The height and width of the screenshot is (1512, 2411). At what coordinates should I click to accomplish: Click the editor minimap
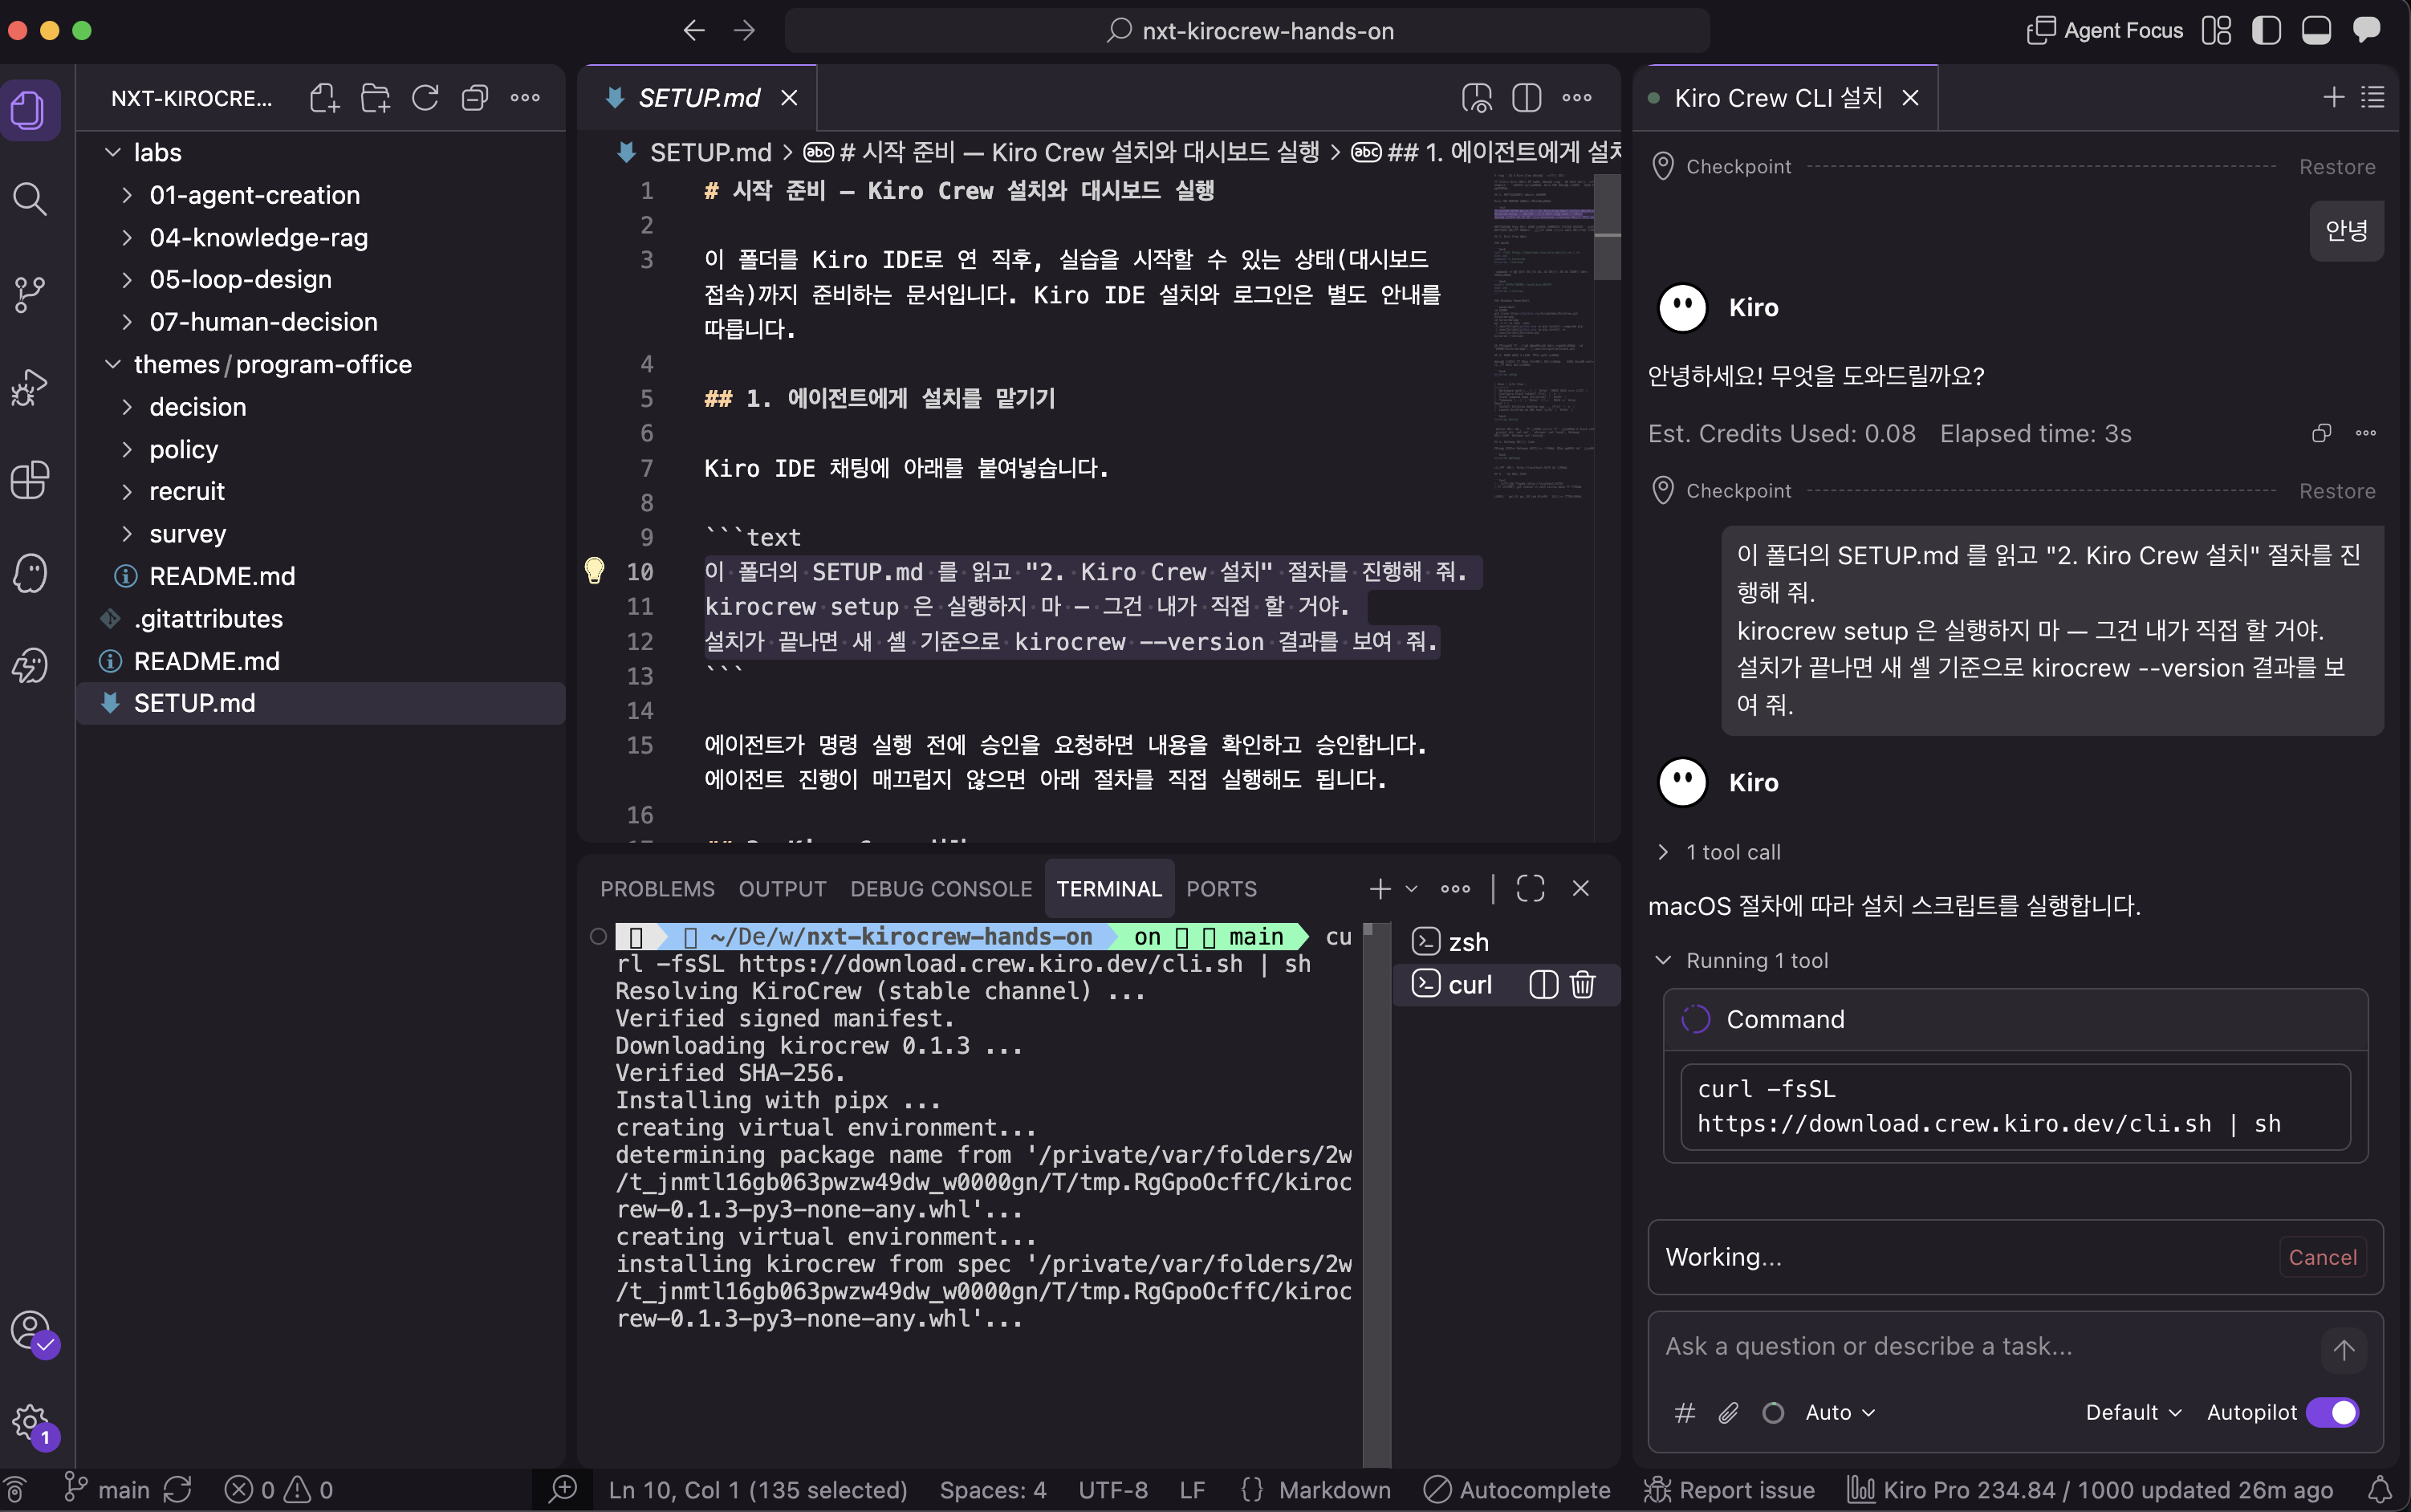click(x=1544, y=338)
